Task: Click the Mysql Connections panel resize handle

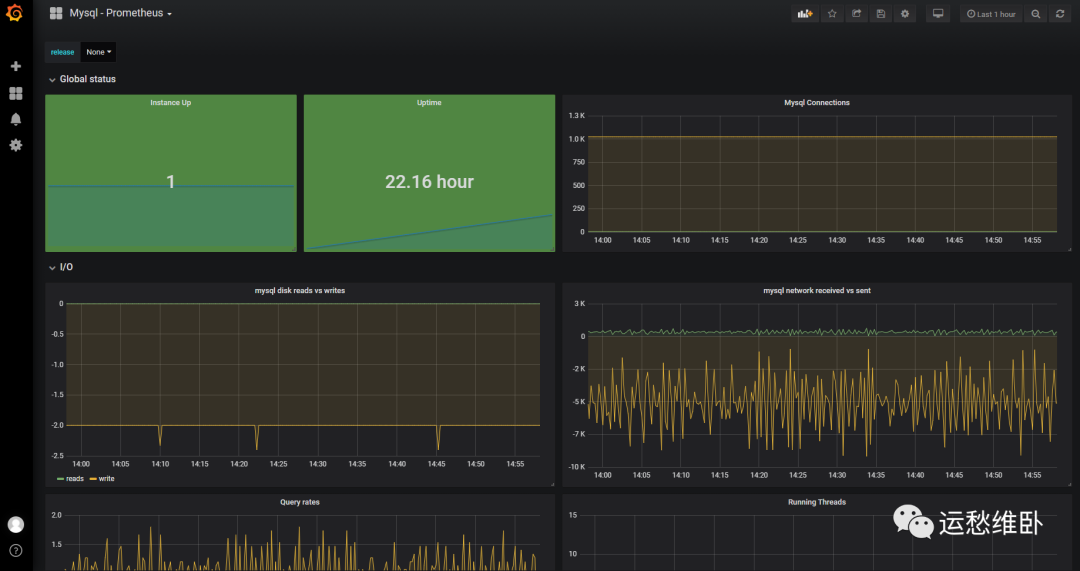Action: [1069, 249]
